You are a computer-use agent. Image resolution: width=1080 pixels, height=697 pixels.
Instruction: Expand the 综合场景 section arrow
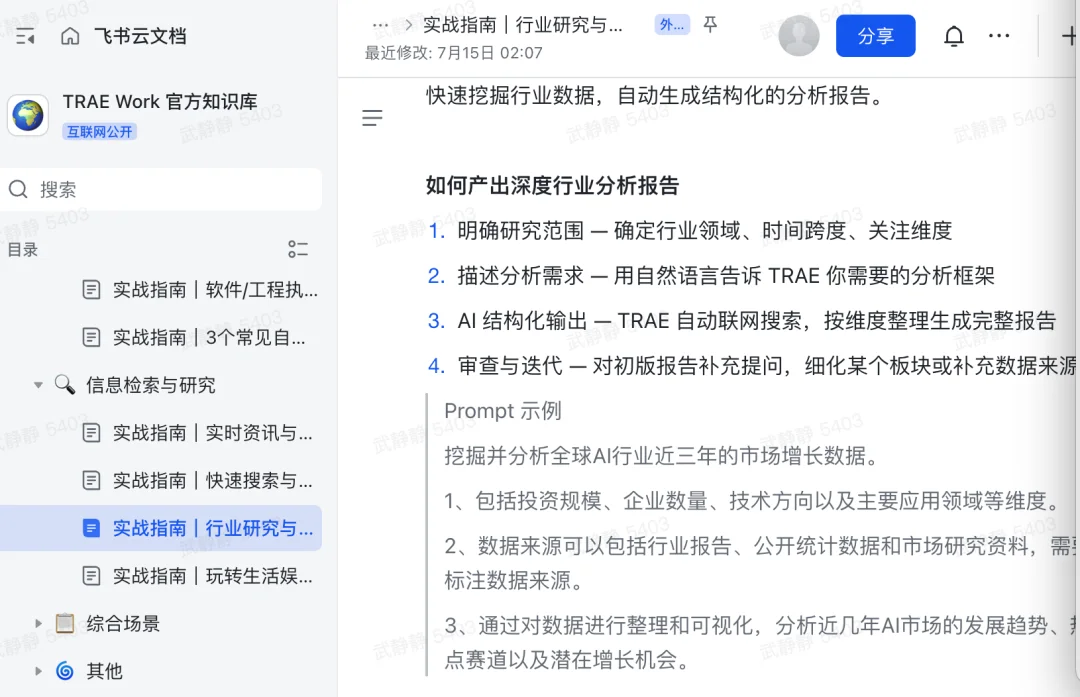coord(39,623)
